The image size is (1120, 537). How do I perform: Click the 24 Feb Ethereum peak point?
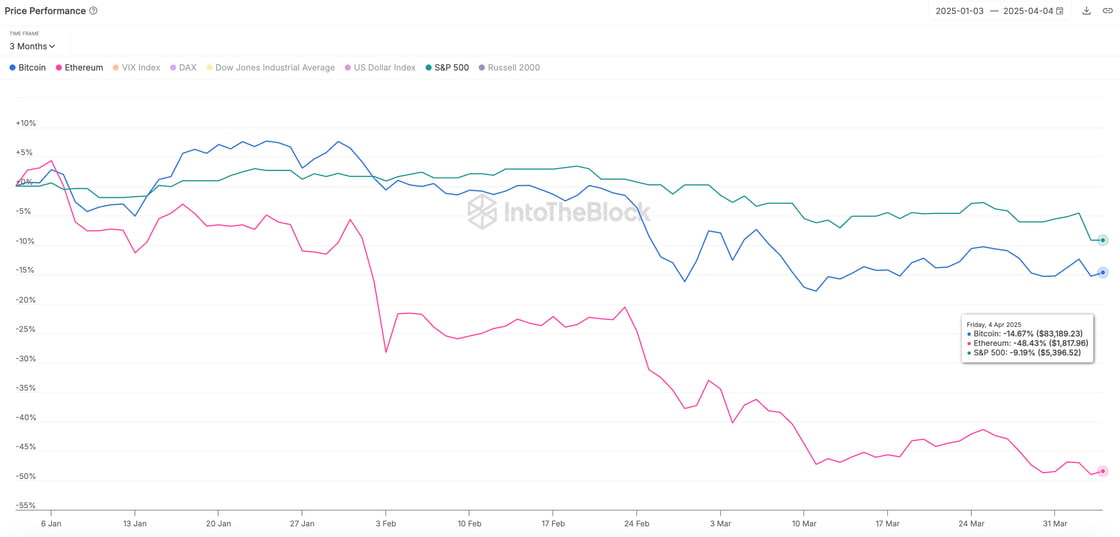click(x=625, y=307)
